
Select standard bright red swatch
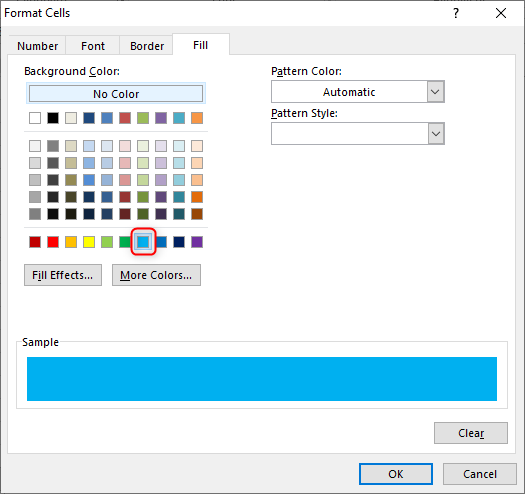(53, 242)
